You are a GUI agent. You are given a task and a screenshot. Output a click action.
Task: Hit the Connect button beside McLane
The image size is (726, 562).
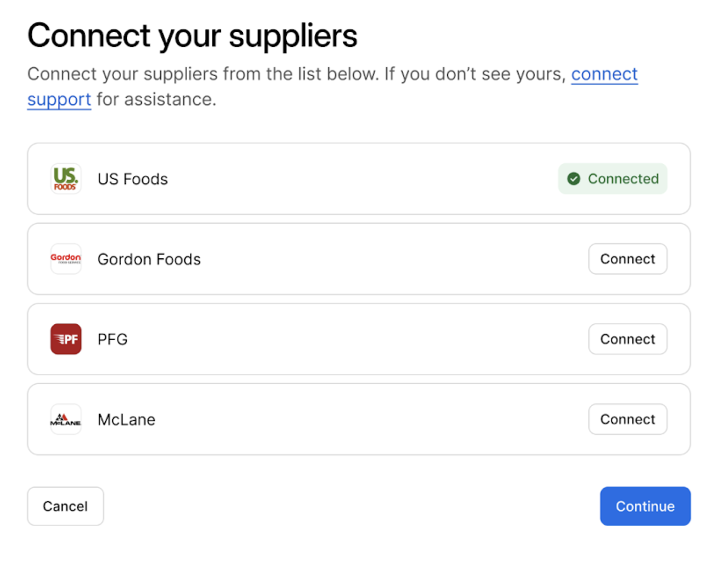[x=627, y=419]
